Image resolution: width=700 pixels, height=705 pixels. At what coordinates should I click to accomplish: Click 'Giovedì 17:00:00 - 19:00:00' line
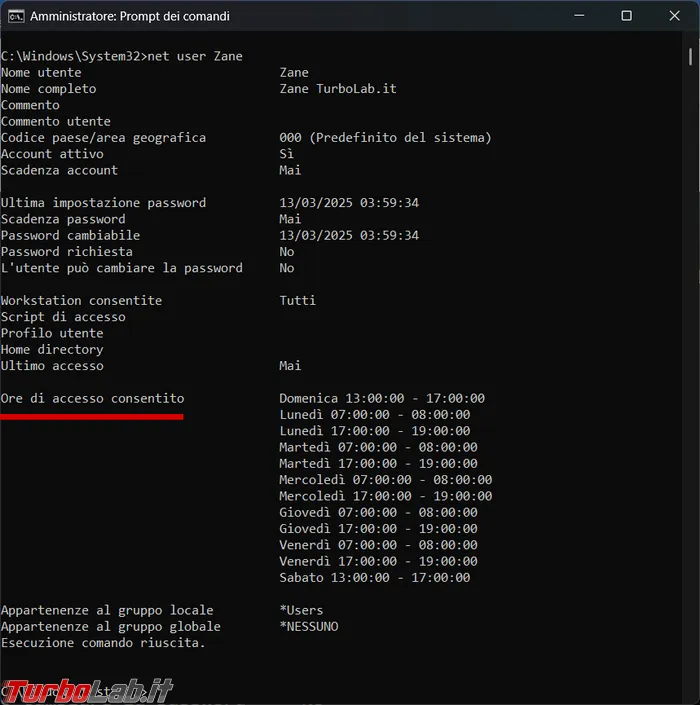coord(378,529)
